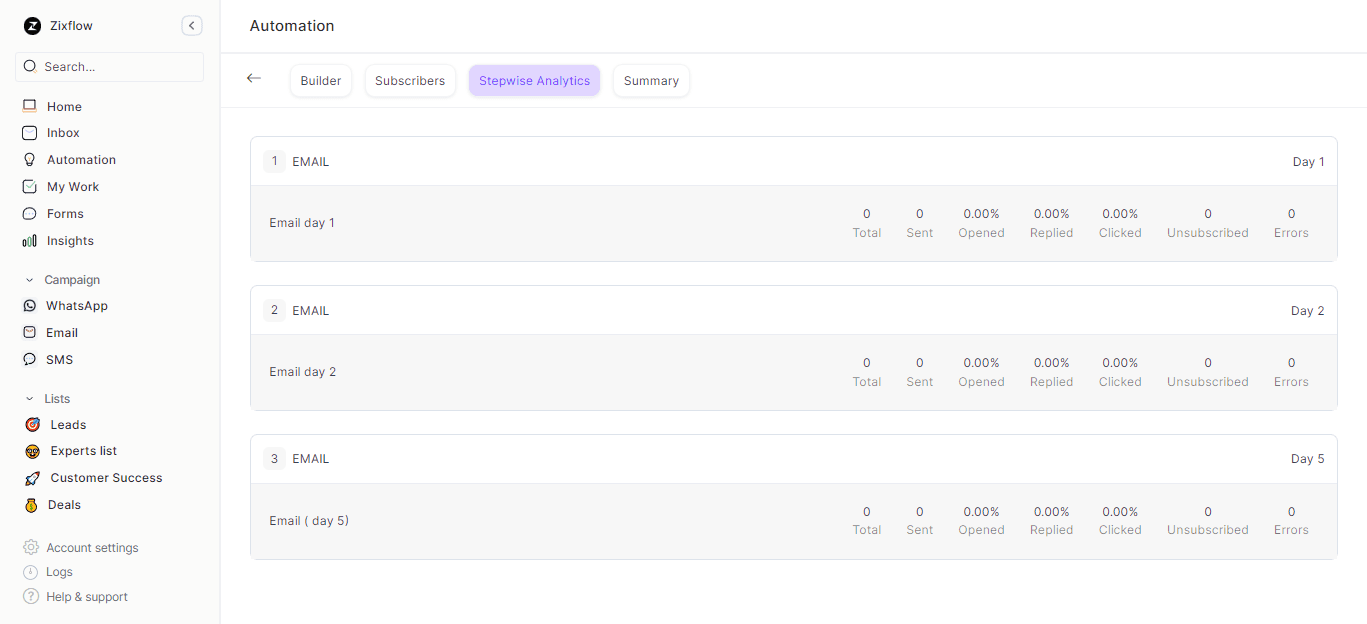Open the WhatsApp campaign icon

[x=30, y=306]
